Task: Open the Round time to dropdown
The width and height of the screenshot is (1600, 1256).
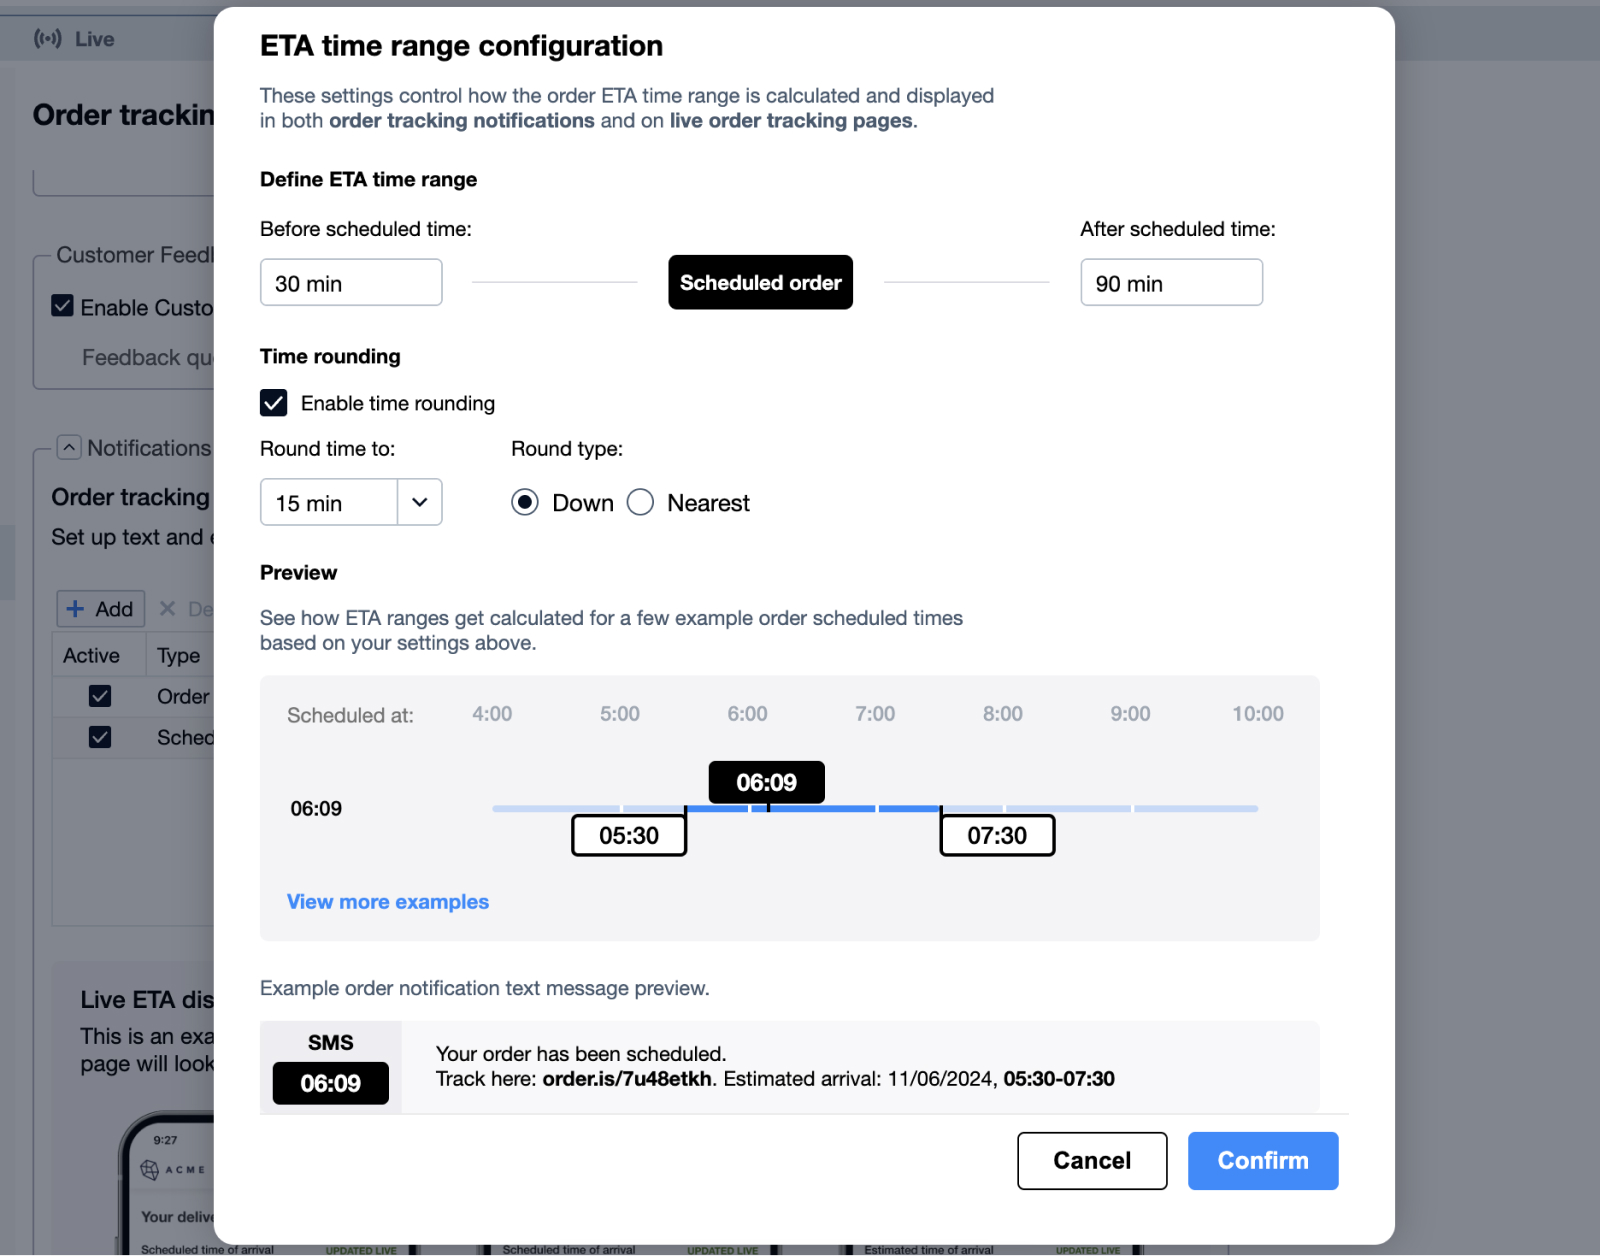Action: [x=419, y=502]
